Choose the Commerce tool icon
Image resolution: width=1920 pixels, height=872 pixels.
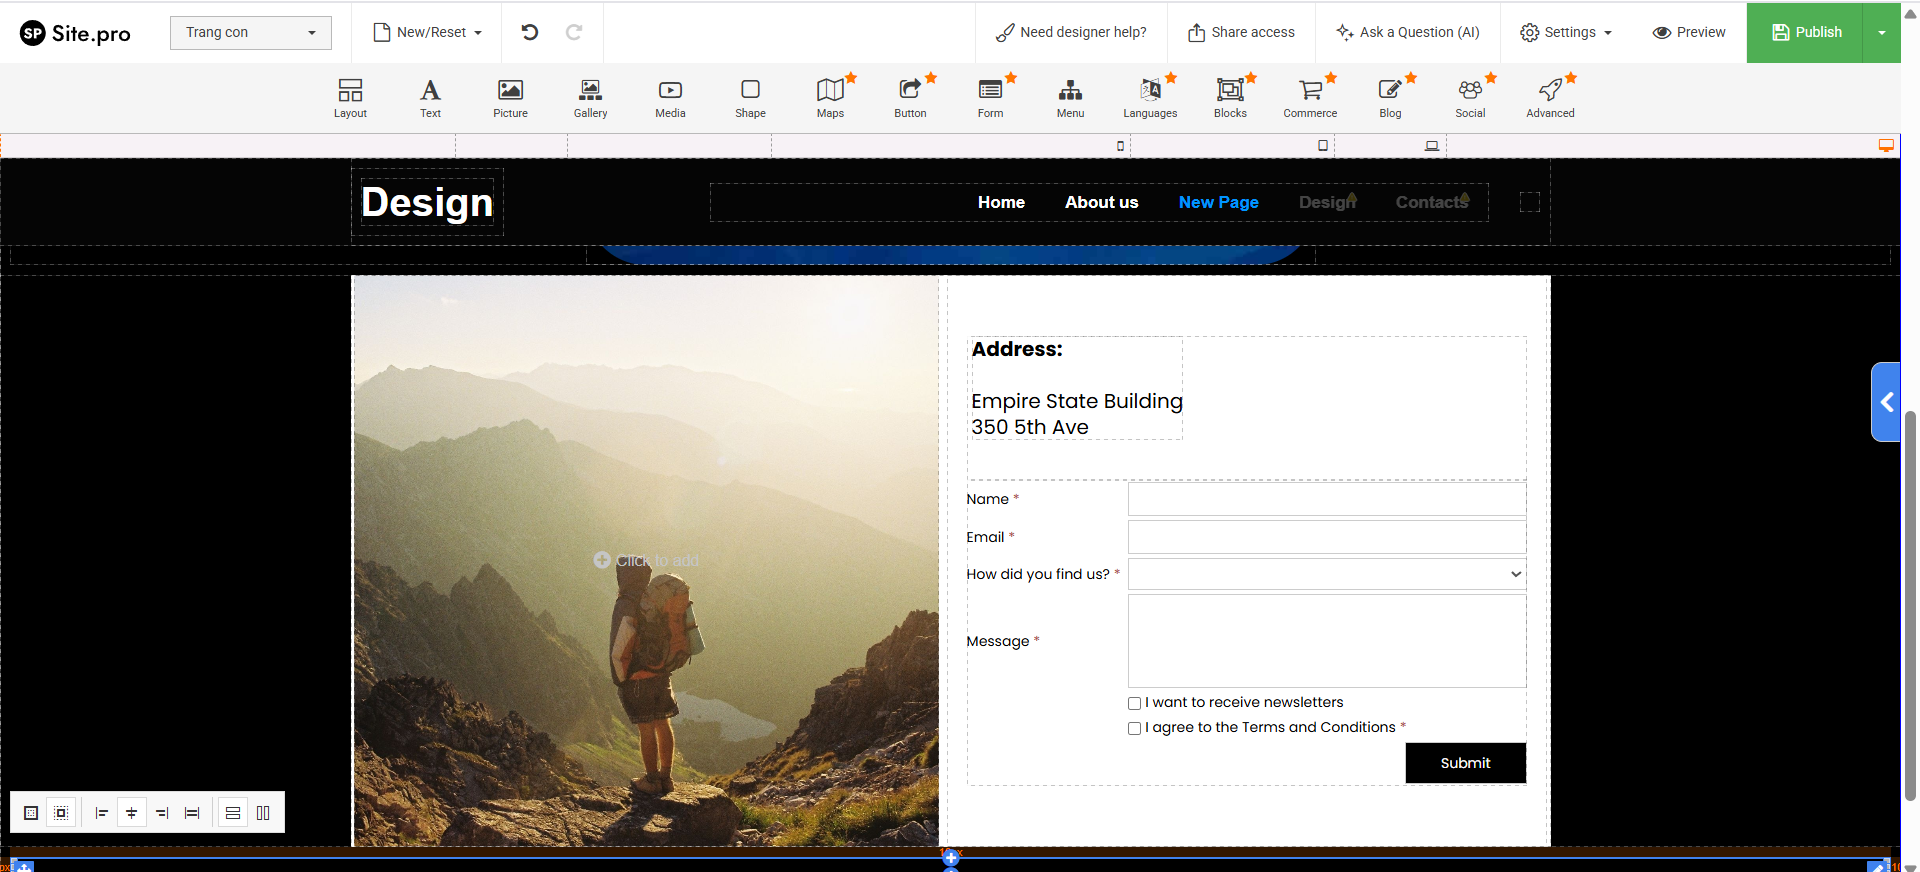(x=1310, y=91)
